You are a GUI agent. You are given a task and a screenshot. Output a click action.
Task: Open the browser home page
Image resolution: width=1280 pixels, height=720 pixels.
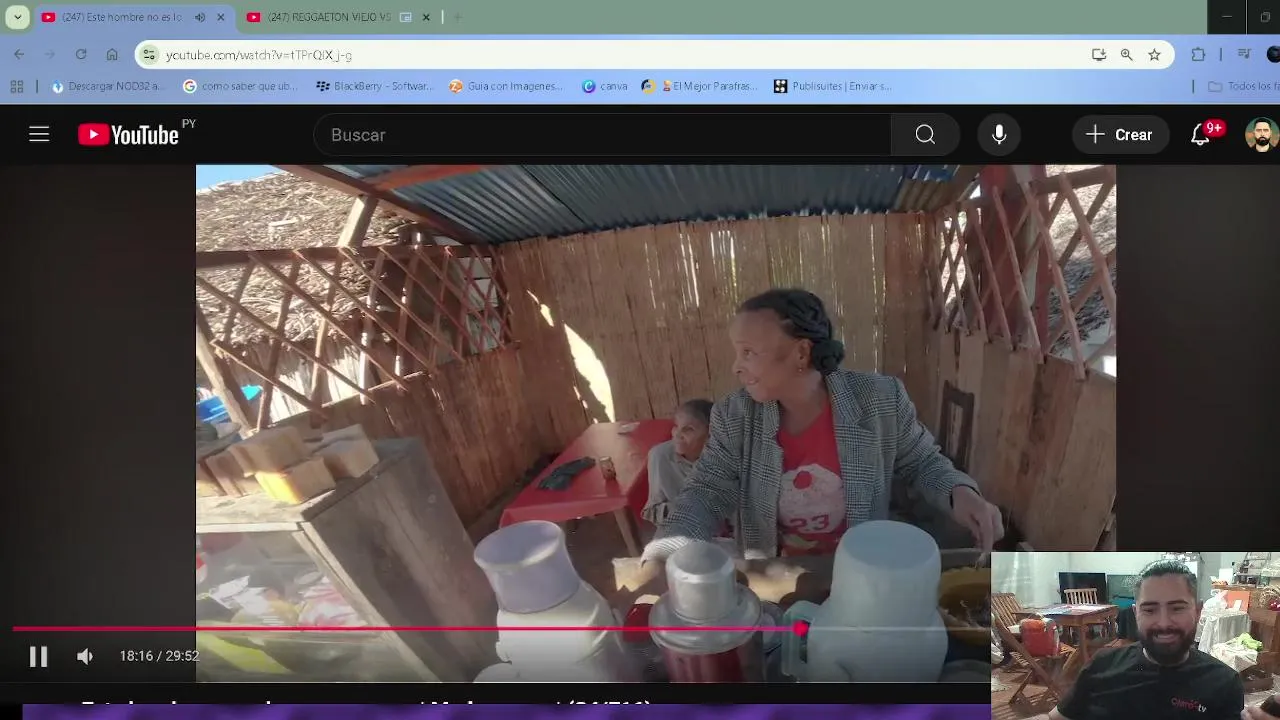(x=112, y=54)
